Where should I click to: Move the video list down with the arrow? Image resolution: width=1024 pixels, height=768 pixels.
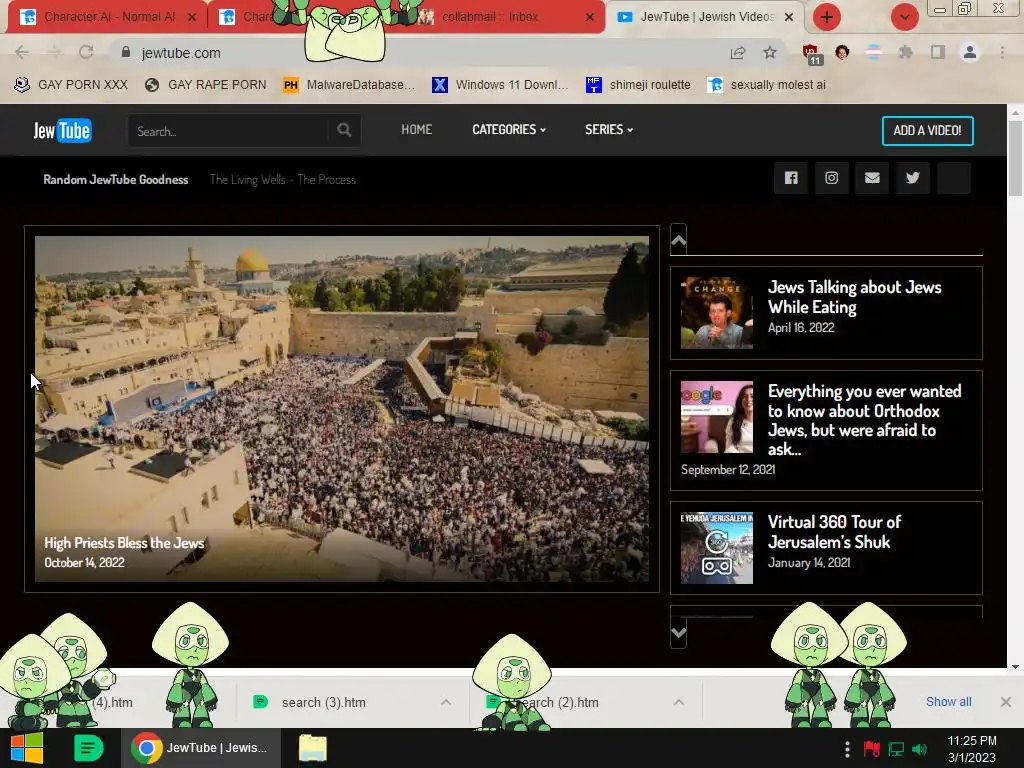(x=679, y=633)
